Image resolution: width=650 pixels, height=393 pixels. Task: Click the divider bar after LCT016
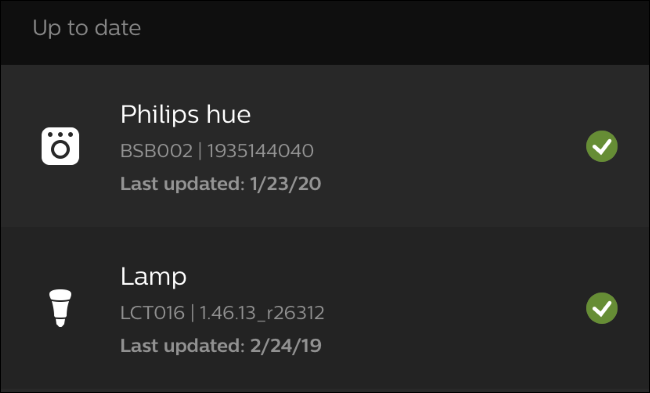click(x=192, y=313)
